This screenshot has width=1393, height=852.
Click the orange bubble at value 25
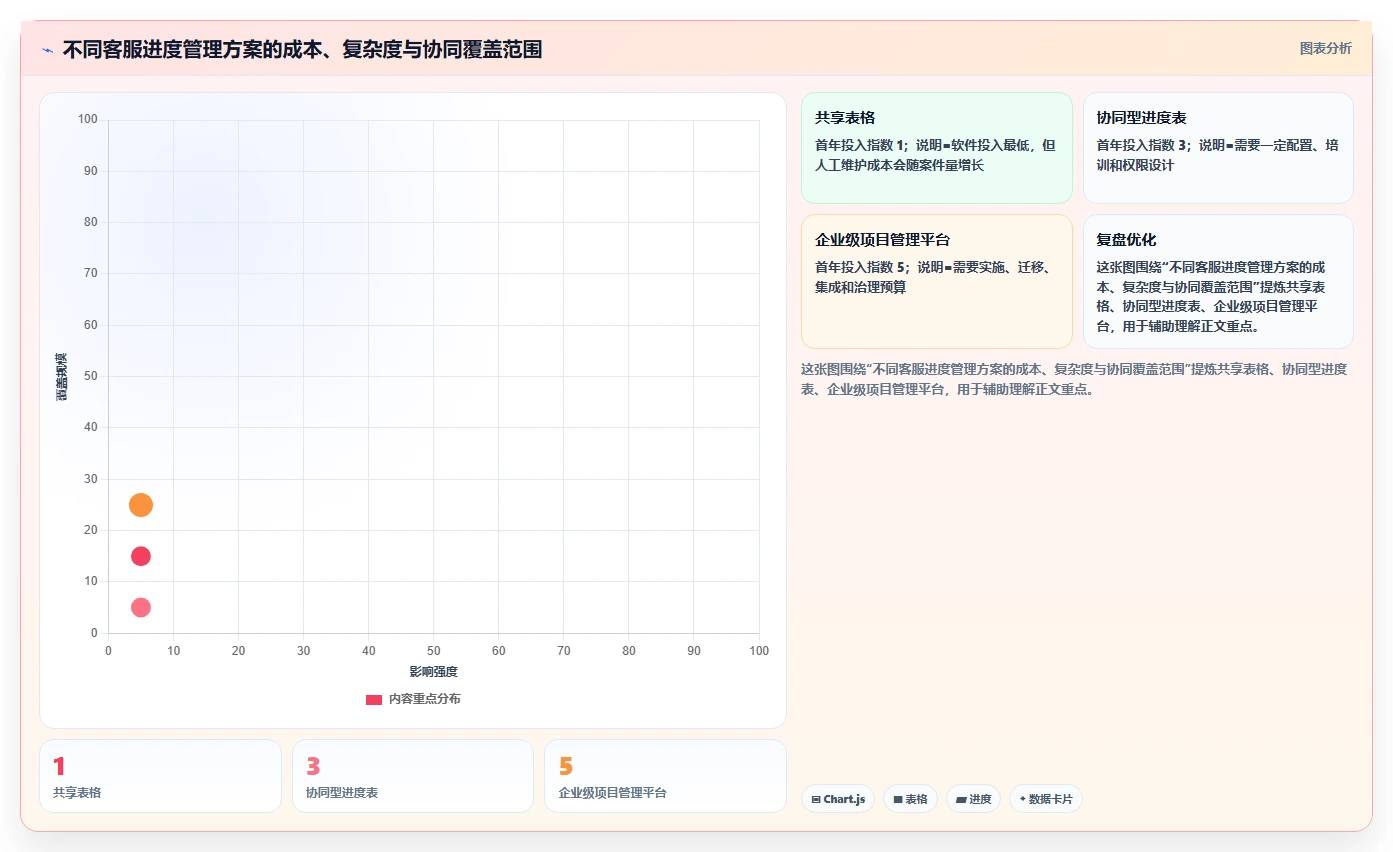pyautogui.click(x=141, y=505)
